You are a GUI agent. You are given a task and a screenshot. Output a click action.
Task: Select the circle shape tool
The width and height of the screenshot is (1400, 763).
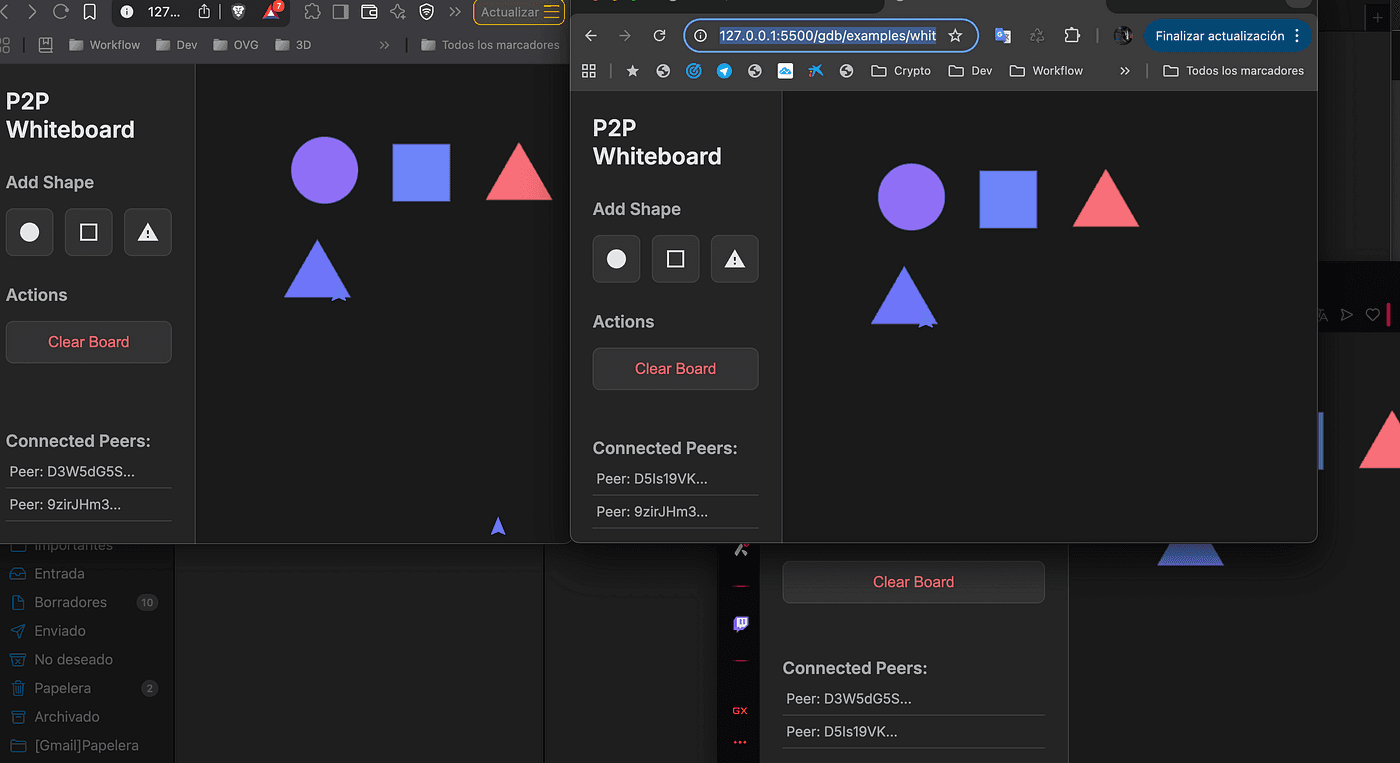616,258
